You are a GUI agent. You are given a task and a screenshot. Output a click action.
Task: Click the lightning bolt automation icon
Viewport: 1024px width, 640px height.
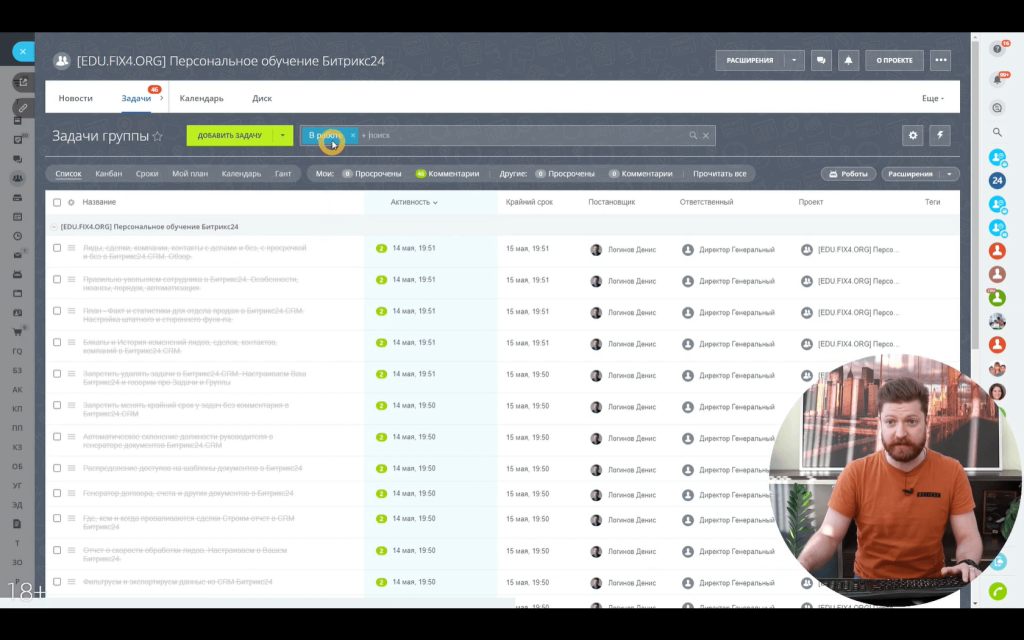(940, 135)
